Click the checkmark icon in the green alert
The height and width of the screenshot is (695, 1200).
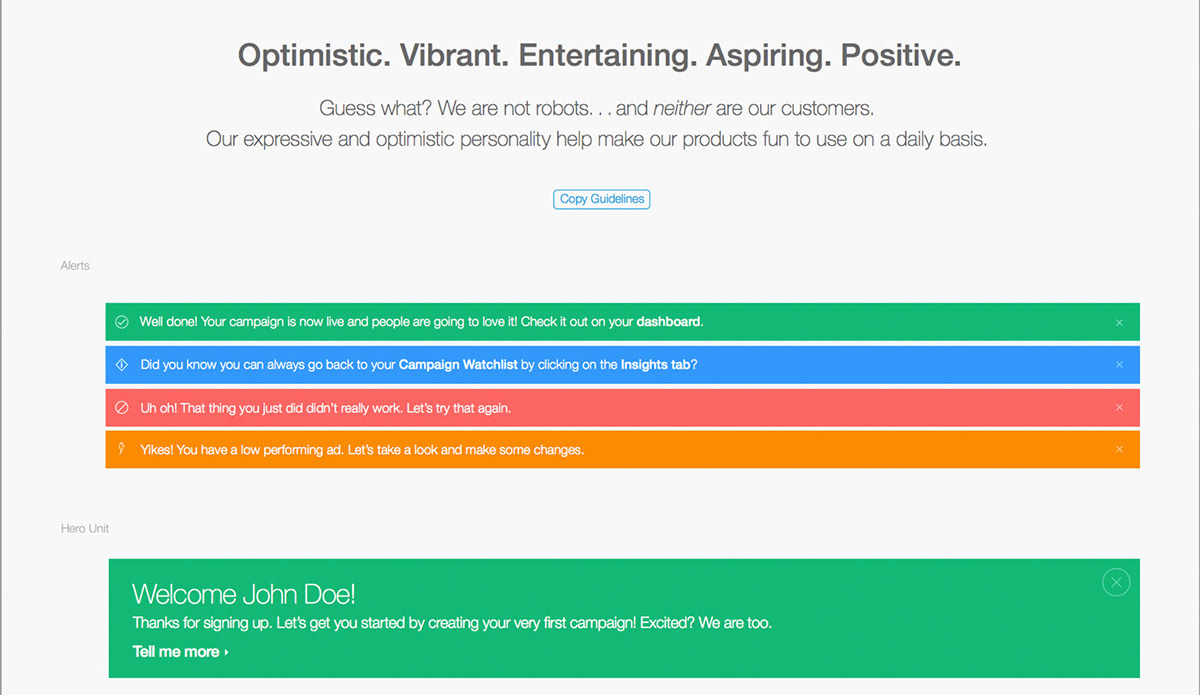122,322
